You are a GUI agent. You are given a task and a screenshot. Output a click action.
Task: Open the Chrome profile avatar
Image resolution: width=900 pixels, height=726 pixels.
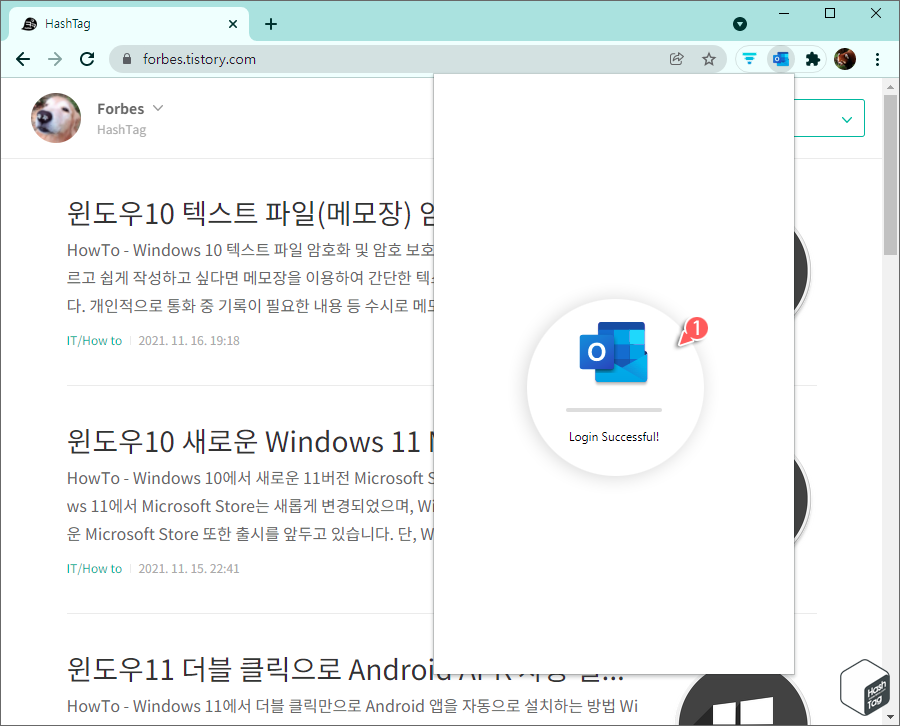click(845, 59)
